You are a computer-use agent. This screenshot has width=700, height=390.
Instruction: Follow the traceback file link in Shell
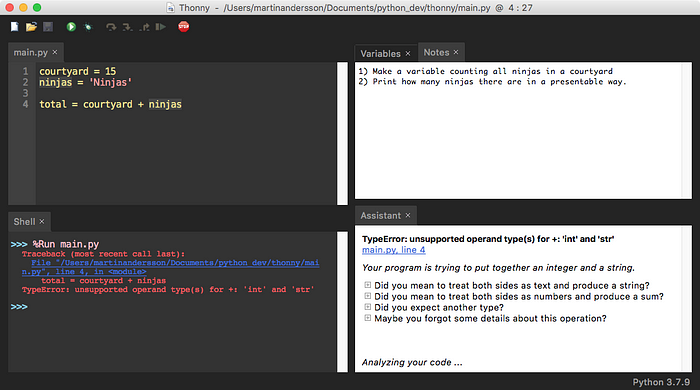point(171,267)
